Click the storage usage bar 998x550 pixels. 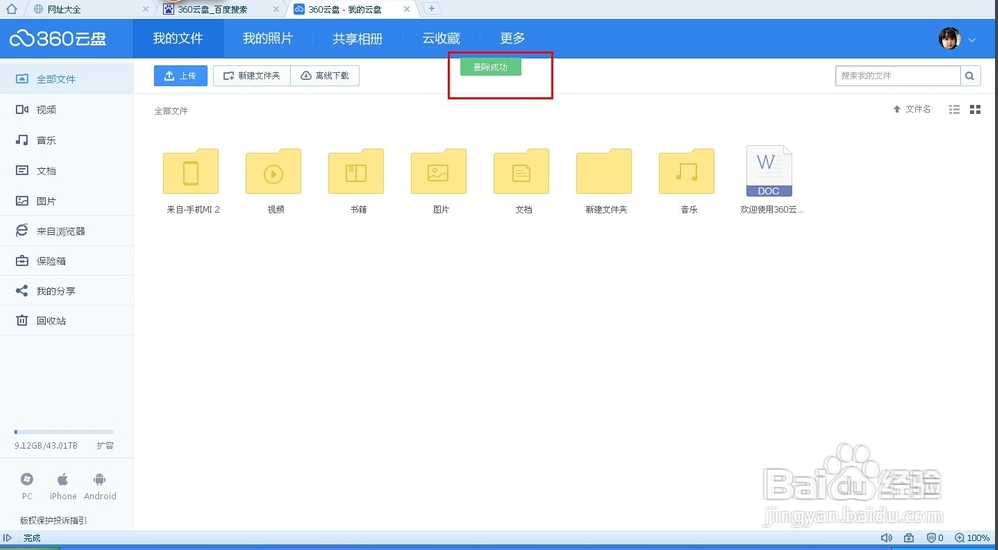(x=64, y=432)
